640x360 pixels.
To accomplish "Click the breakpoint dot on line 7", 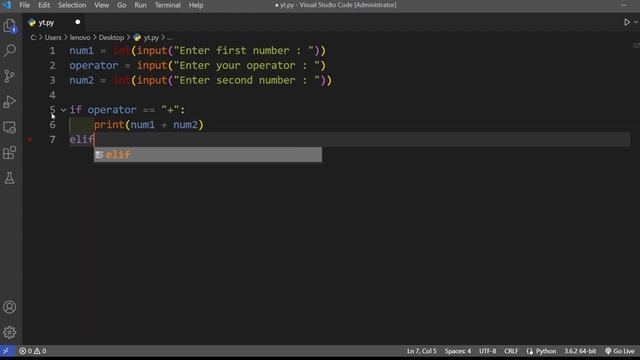I will point(29,140).
